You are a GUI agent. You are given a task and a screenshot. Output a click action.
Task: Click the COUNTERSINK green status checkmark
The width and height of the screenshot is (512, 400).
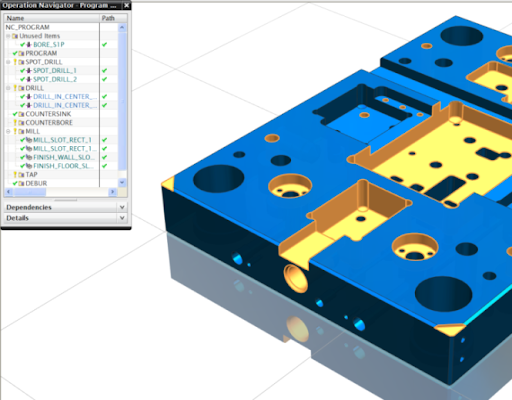(15, 114)
